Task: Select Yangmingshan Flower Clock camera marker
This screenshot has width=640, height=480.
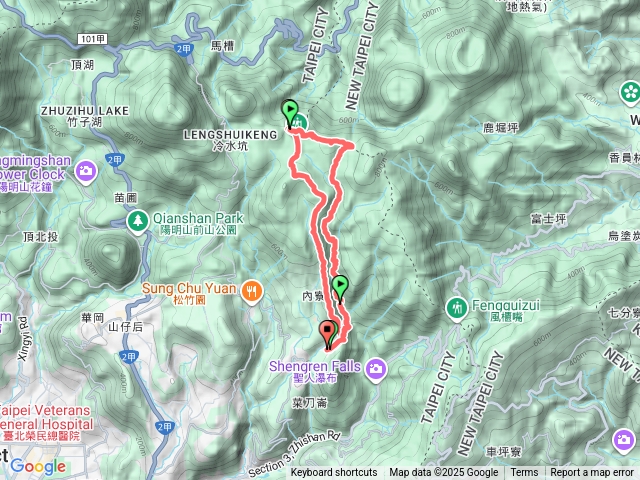Action: (x=86, y=172)
